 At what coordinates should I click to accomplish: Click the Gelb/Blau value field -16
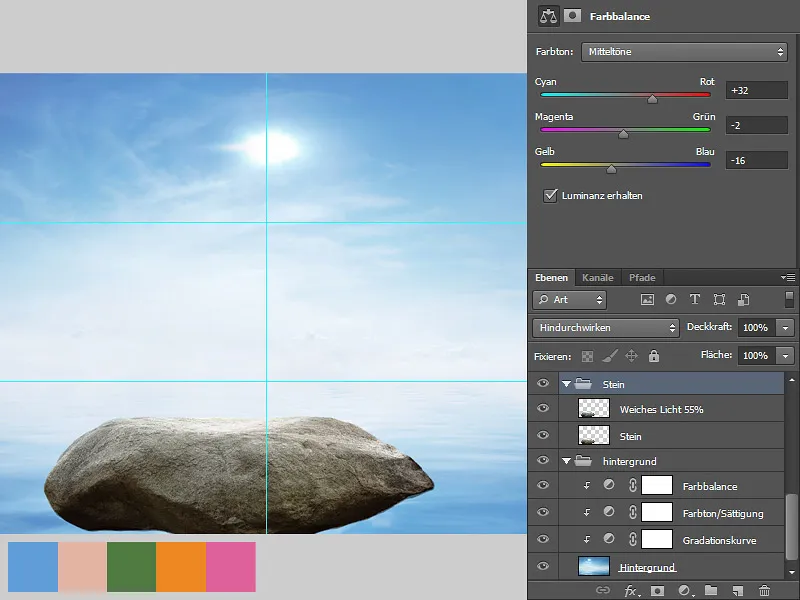pos(757,160)
